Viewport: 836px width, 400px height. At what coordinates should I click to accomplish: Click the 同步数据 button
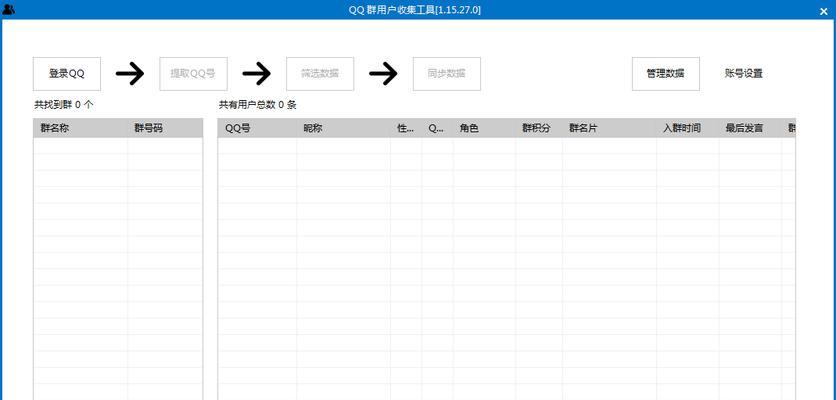click(x=447, y=74)
